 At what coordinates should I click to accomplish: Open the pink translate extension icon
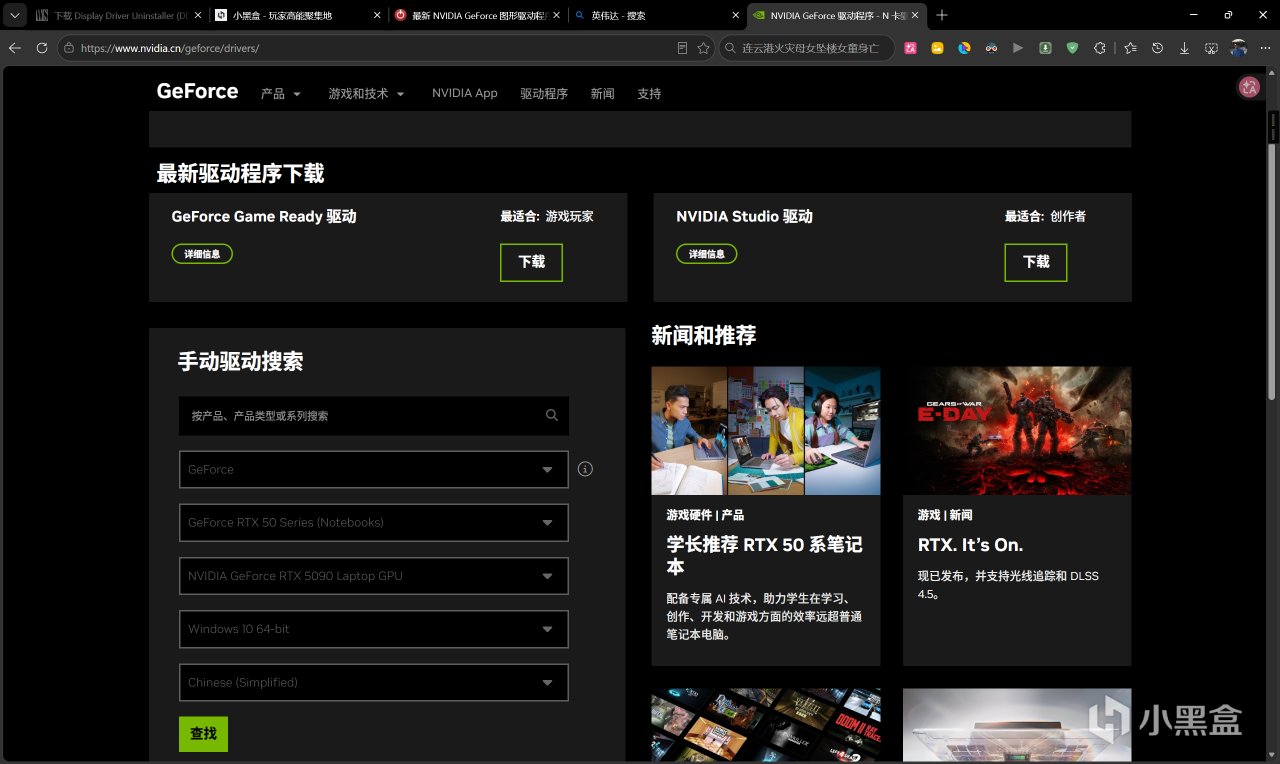pos(911,48)
